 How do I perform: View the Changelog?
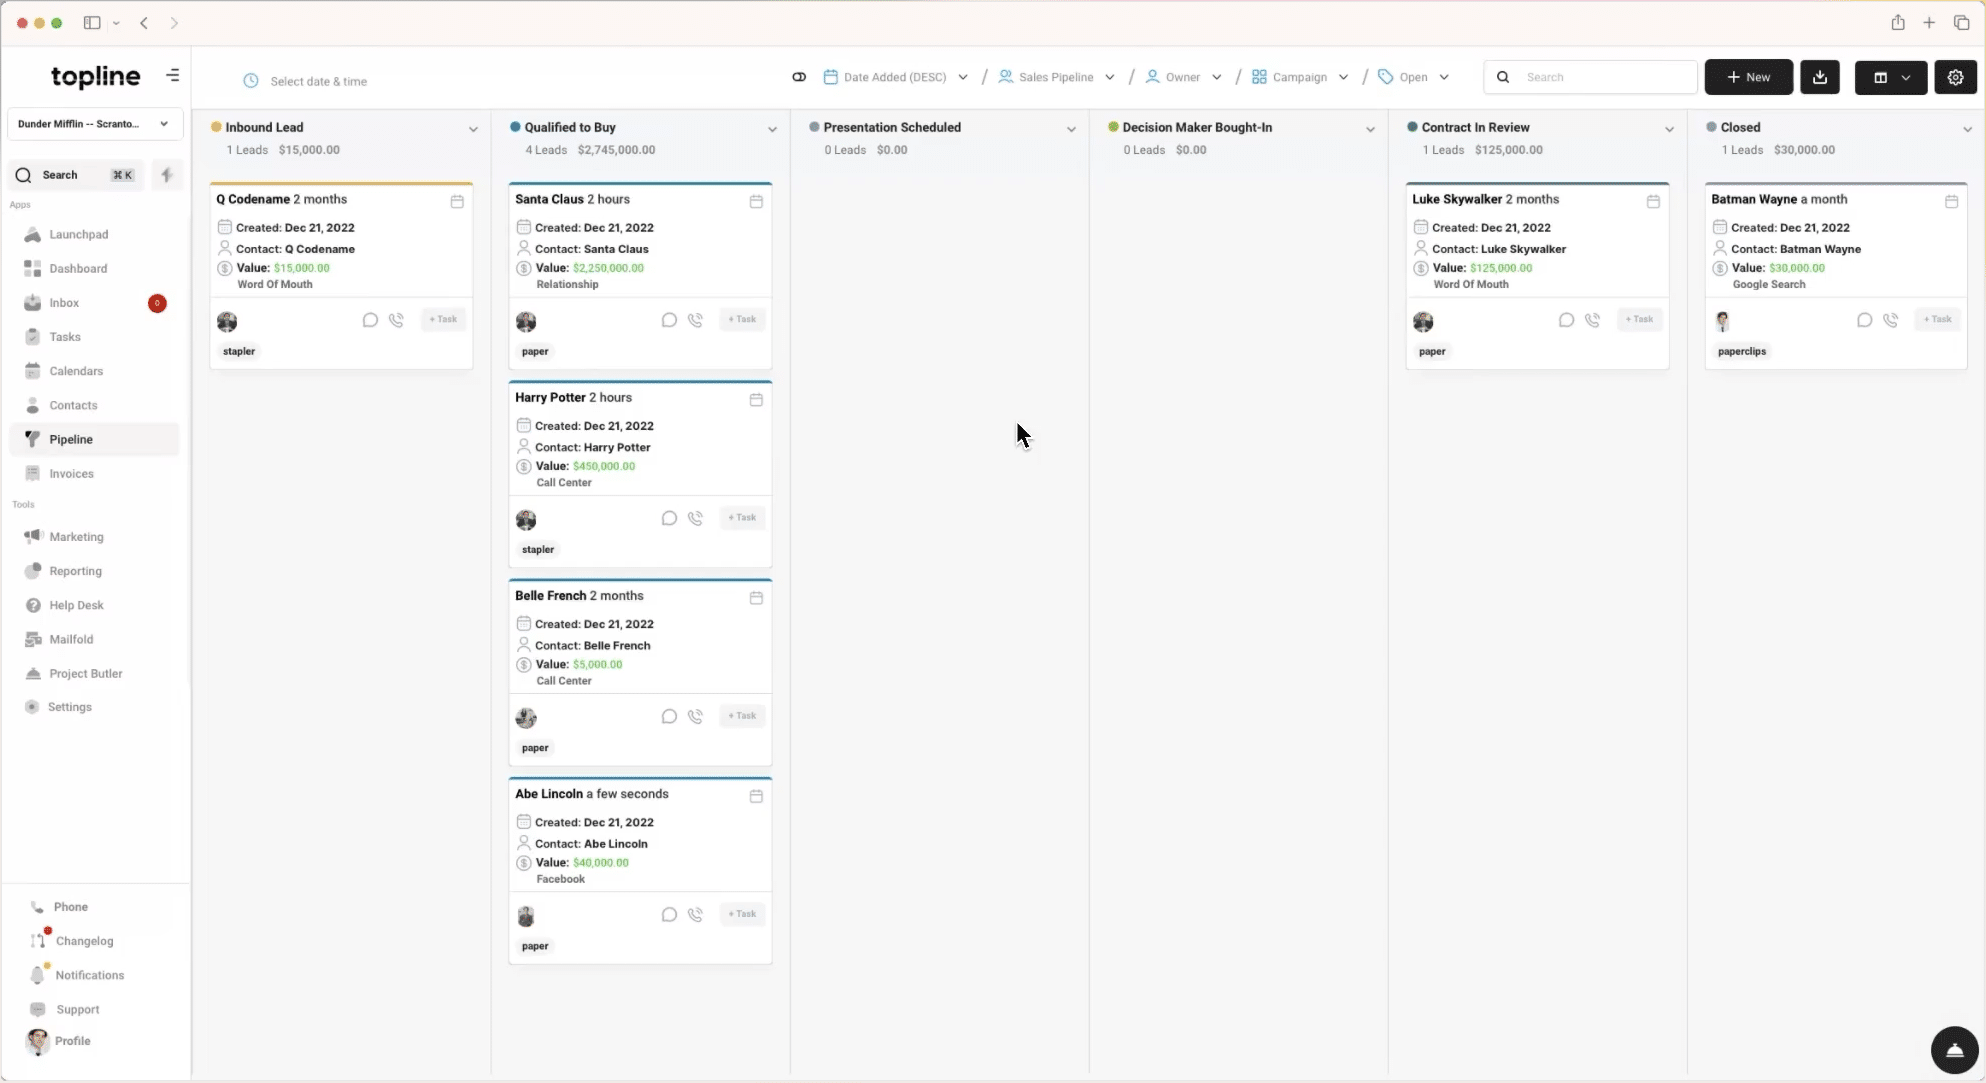84,941
